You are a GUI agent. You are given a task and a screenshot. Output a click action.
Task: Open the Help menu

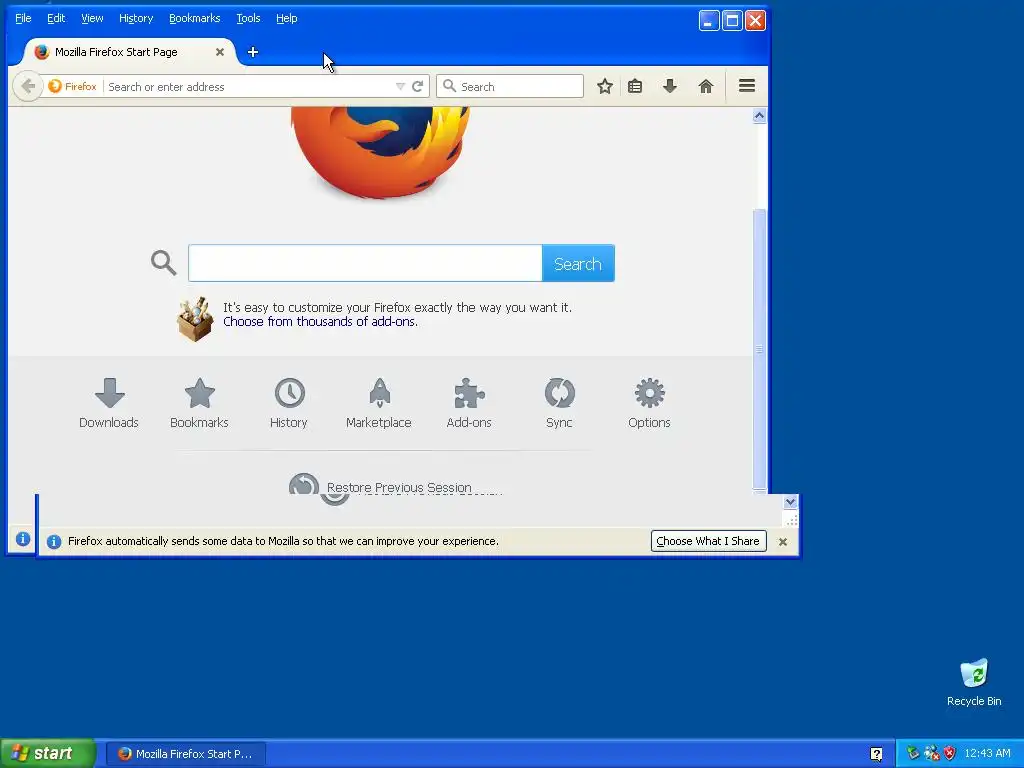tap(287, 18)
